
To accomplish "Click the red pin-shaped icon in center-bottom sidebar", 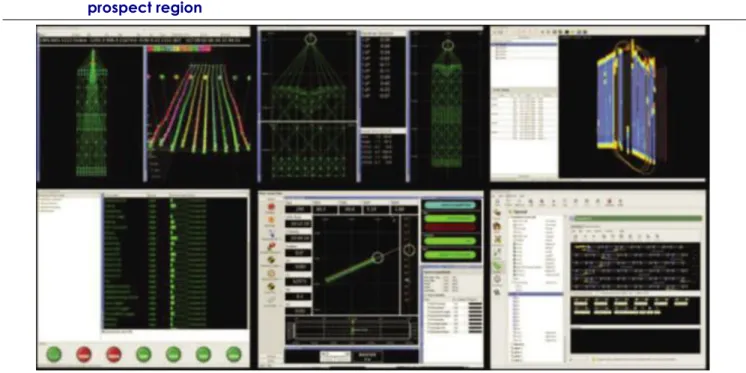I will coord(272,246).
